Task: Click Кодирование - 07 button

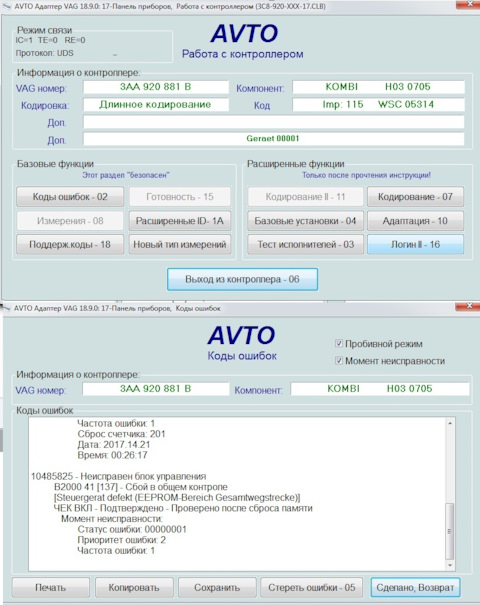Action: (x=415, y=197)
